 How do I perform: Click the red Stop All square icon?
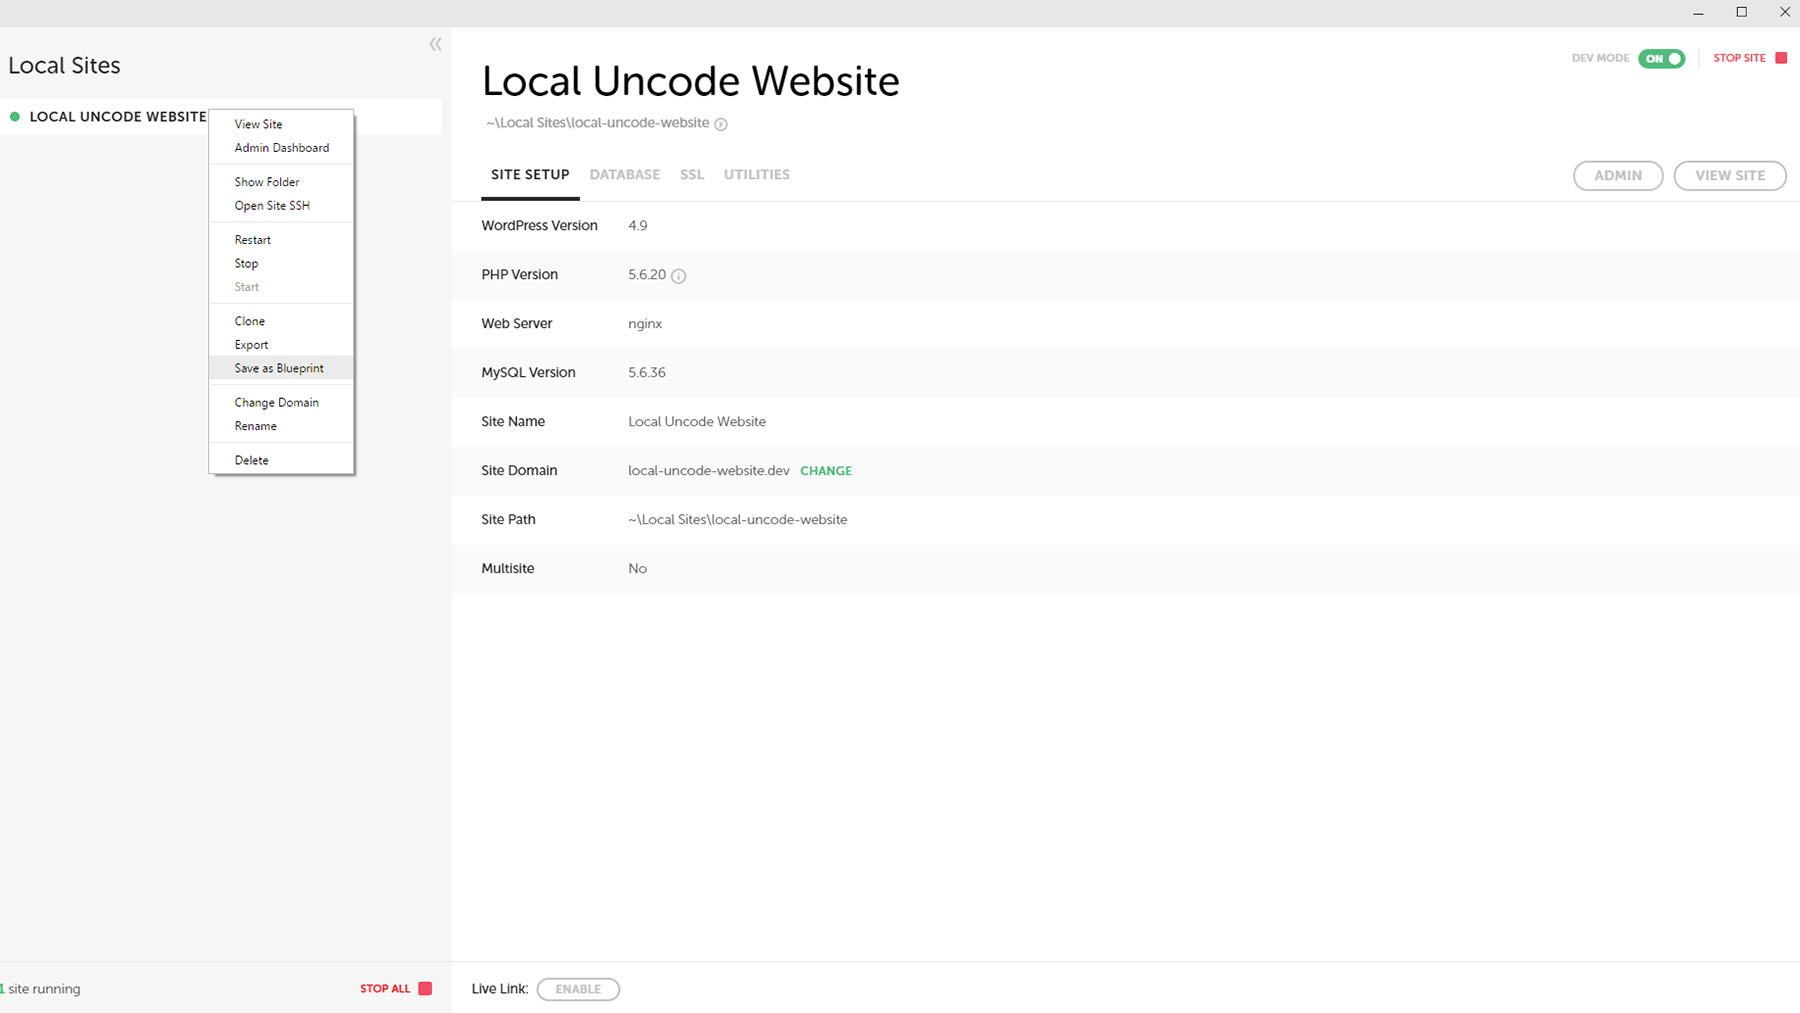(425, 988)
